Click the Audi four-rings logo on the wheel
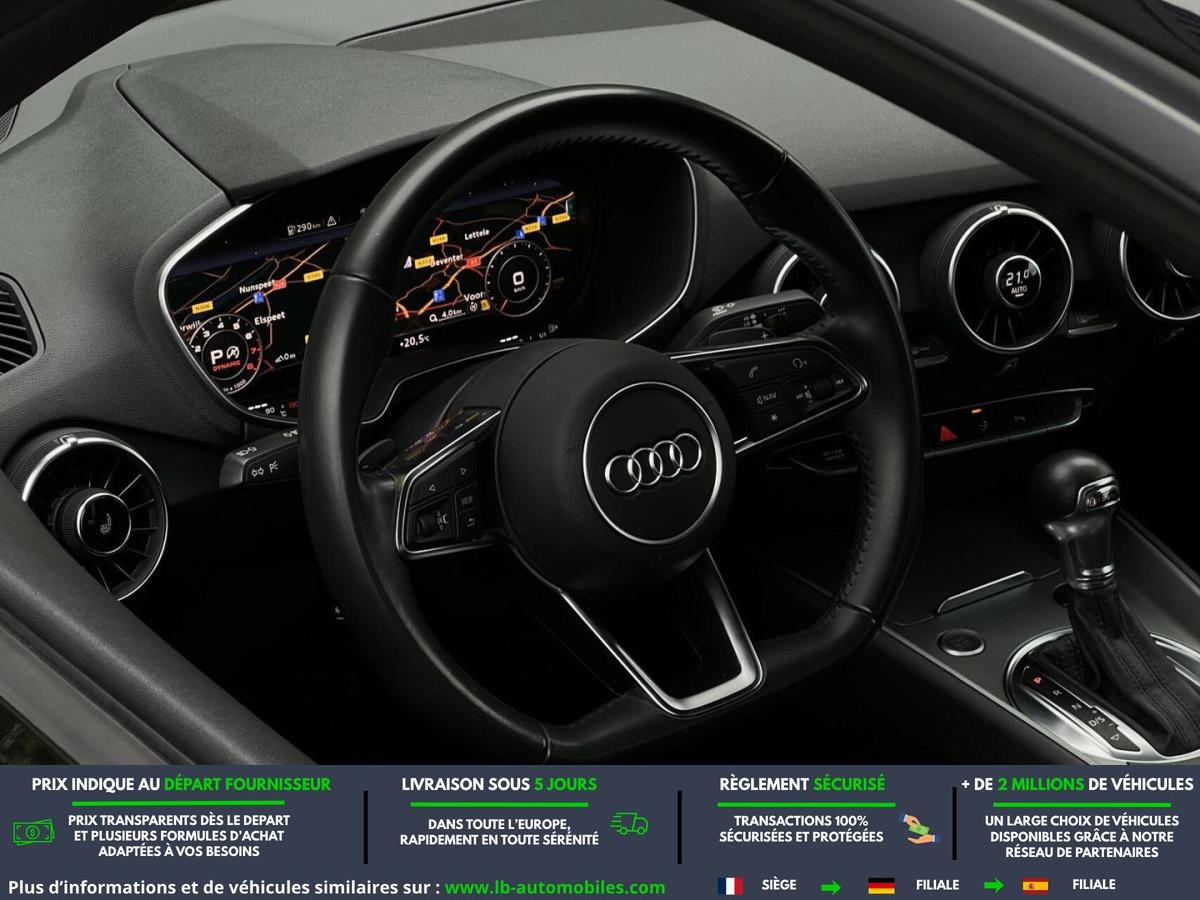The width and height of the screenshot is (1200, 900). [655, 463]
